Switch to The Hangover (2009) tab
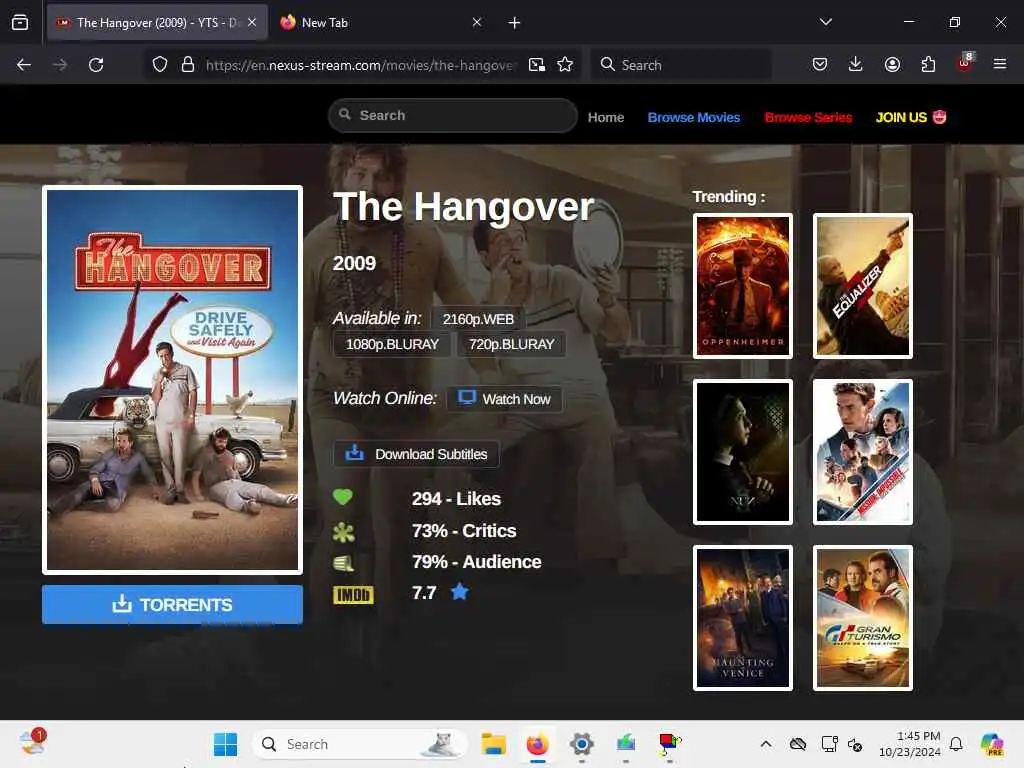The height and width of the screenshot is (768, 1024). click(157, 23)
